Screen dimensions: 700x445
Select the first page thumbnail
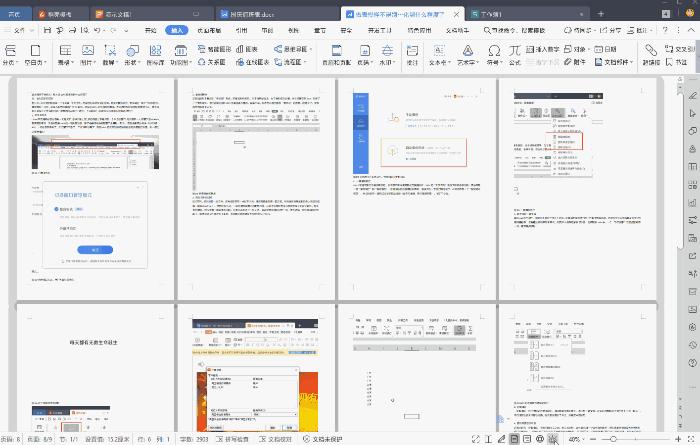tap(95, 189)
